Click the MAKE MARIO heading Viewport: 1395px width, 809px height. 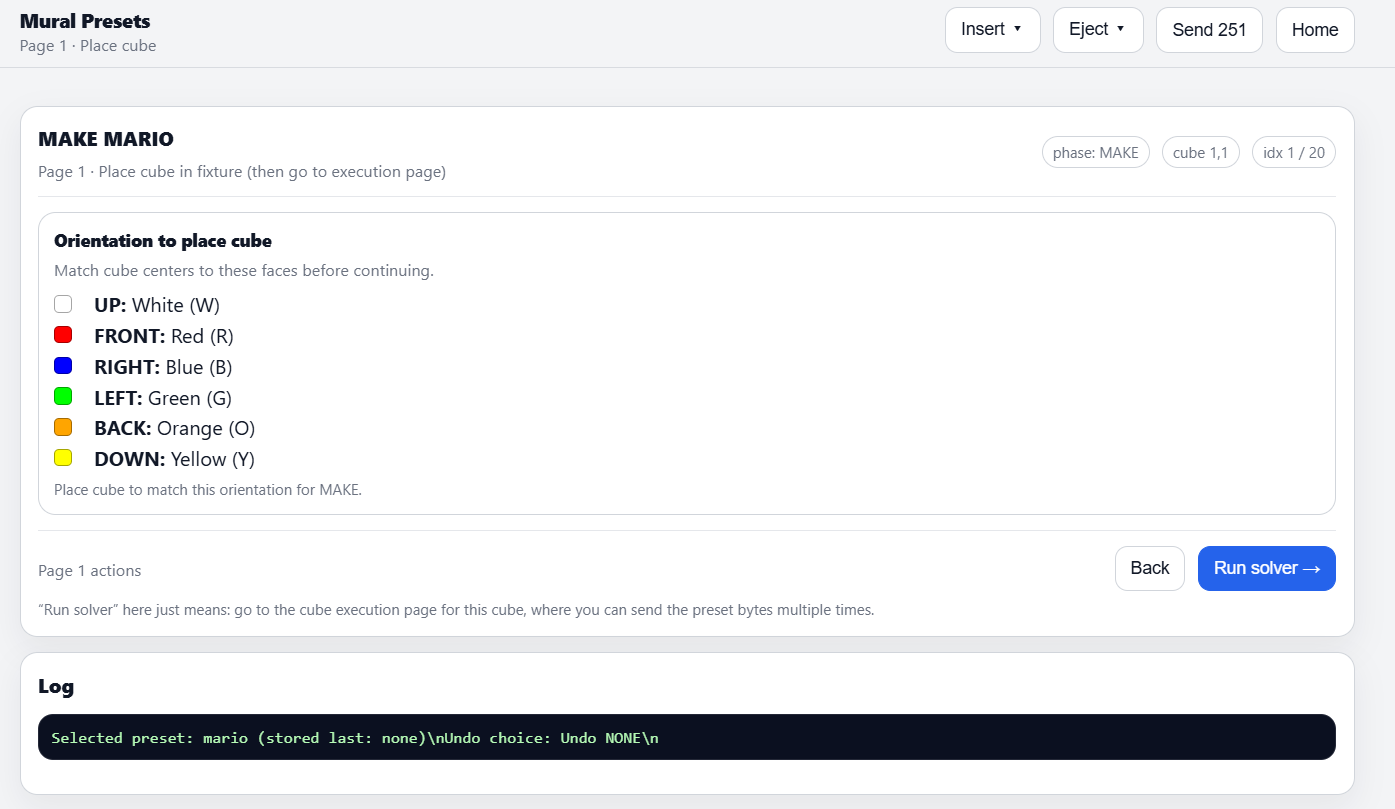tap(106, 139)
